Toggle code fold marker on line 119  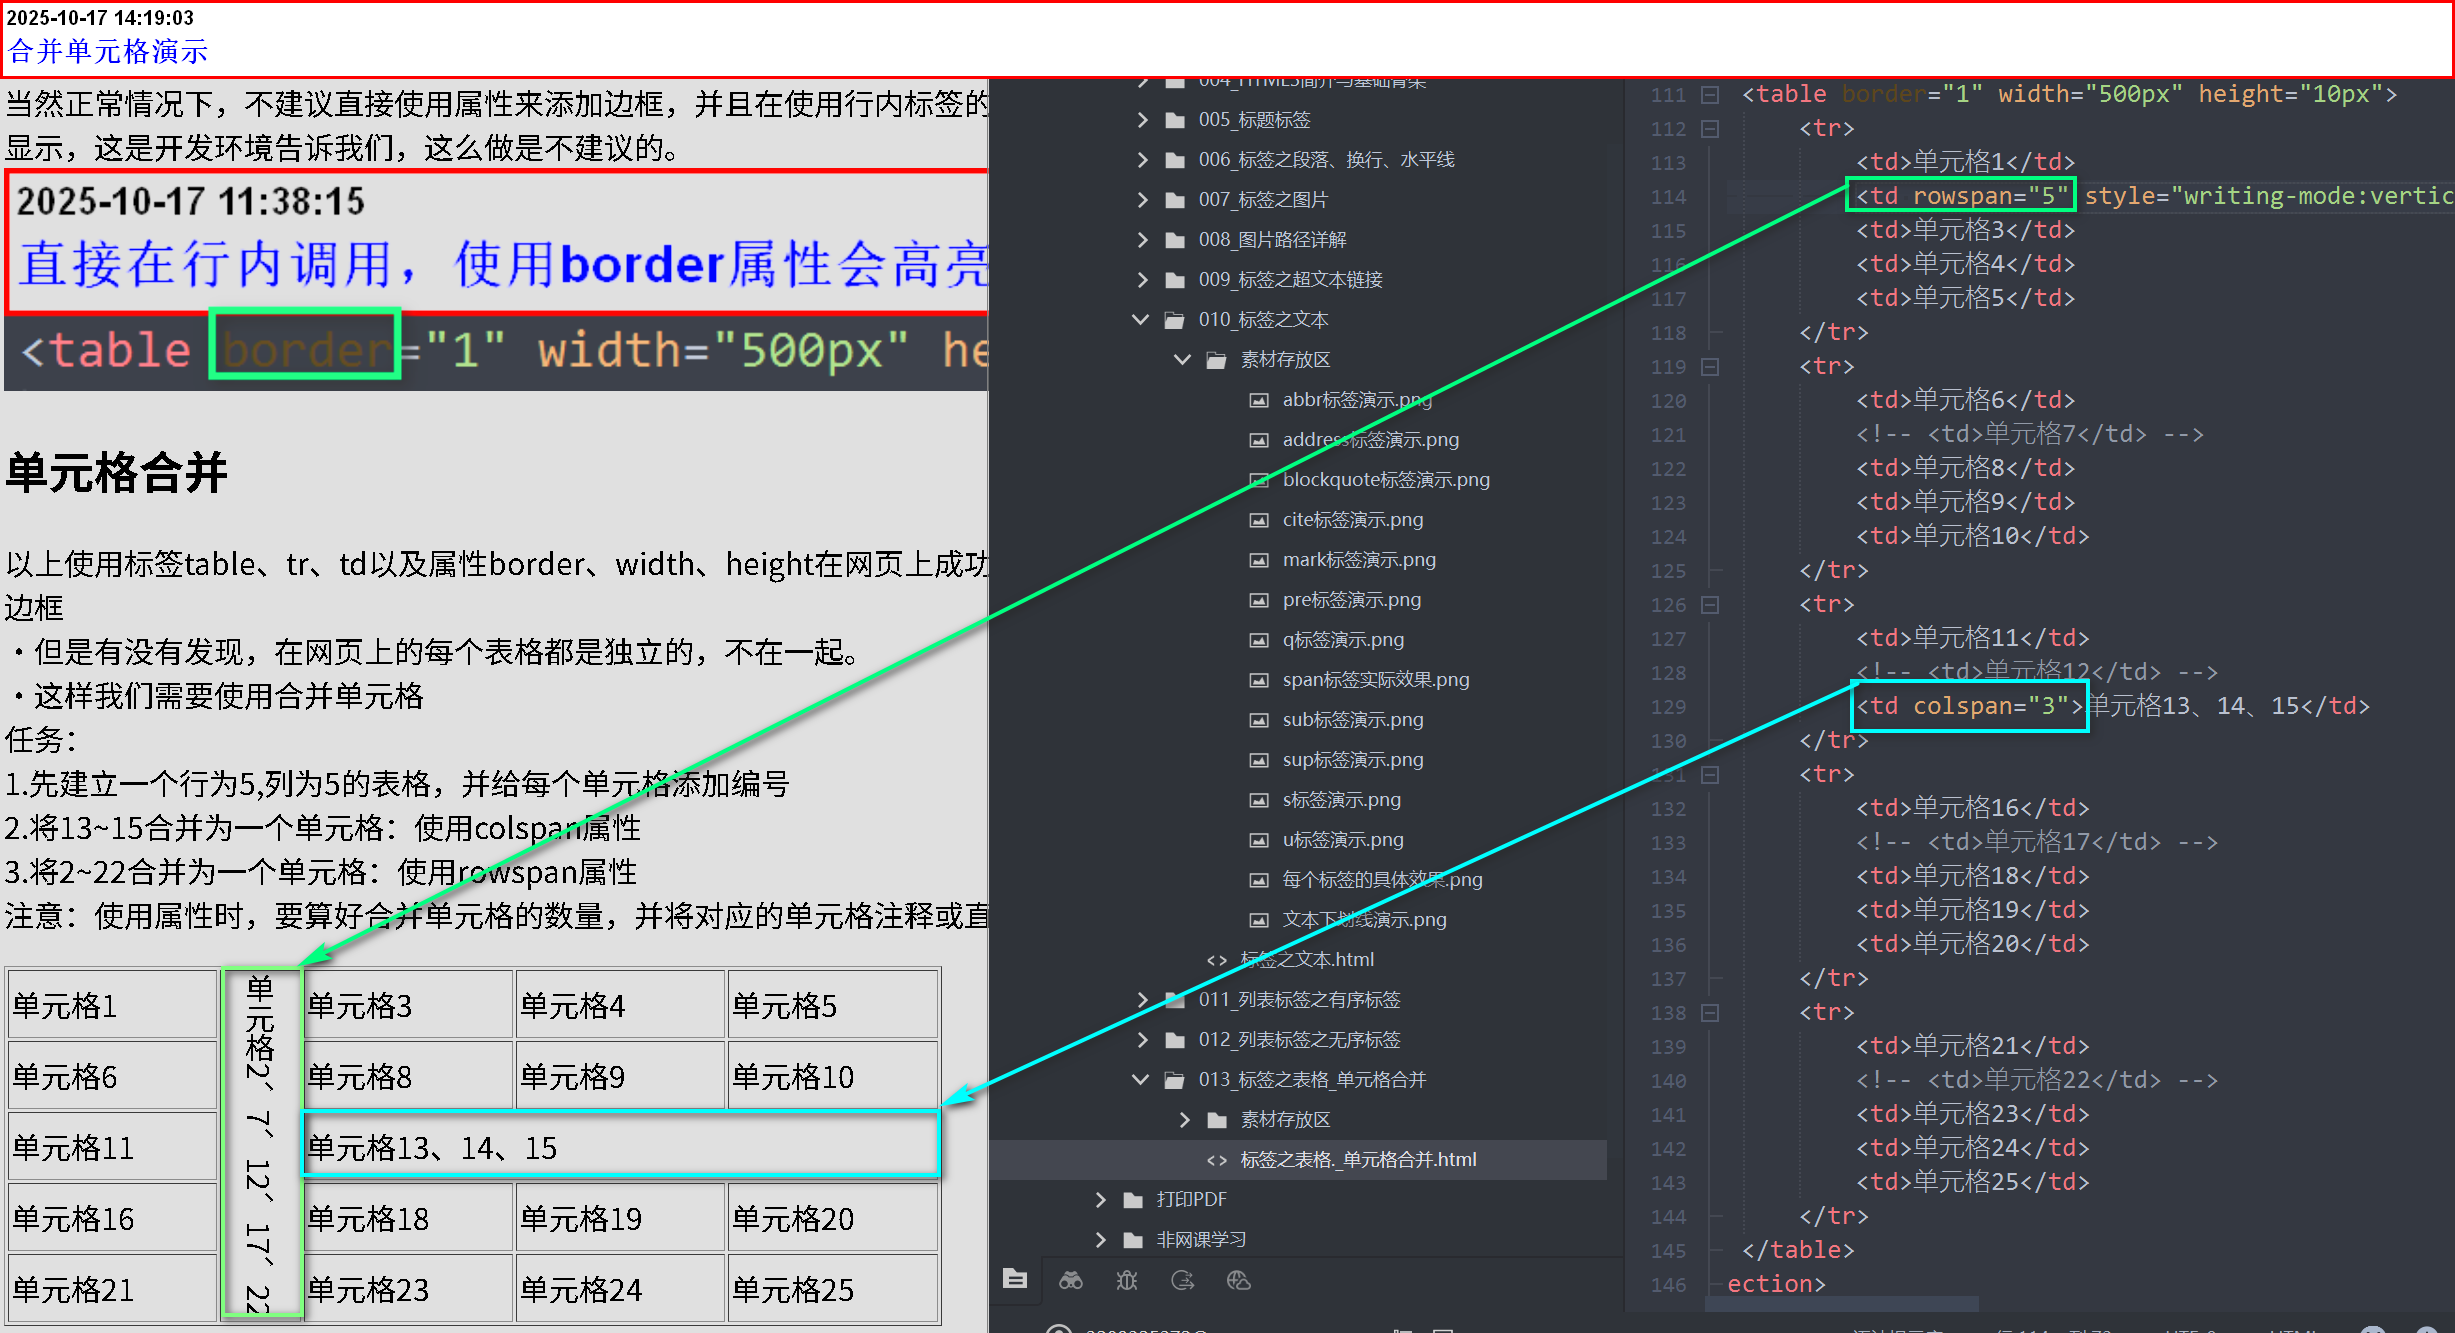[1710, 367]
